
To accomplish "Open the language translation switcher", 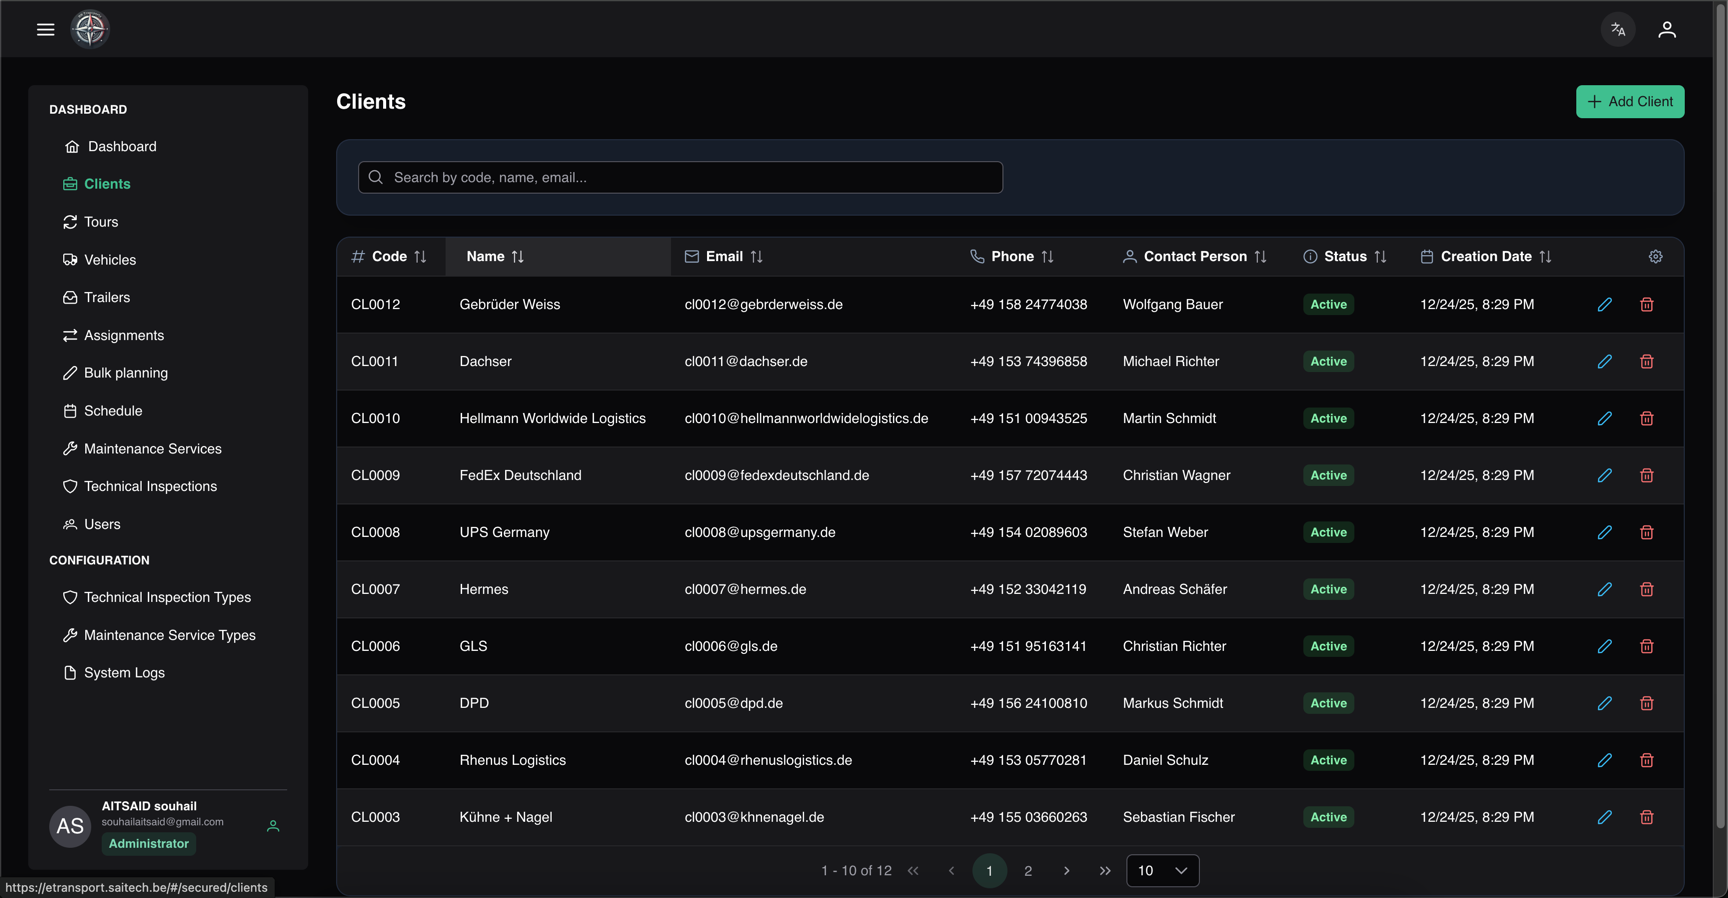I will 1618,30.
